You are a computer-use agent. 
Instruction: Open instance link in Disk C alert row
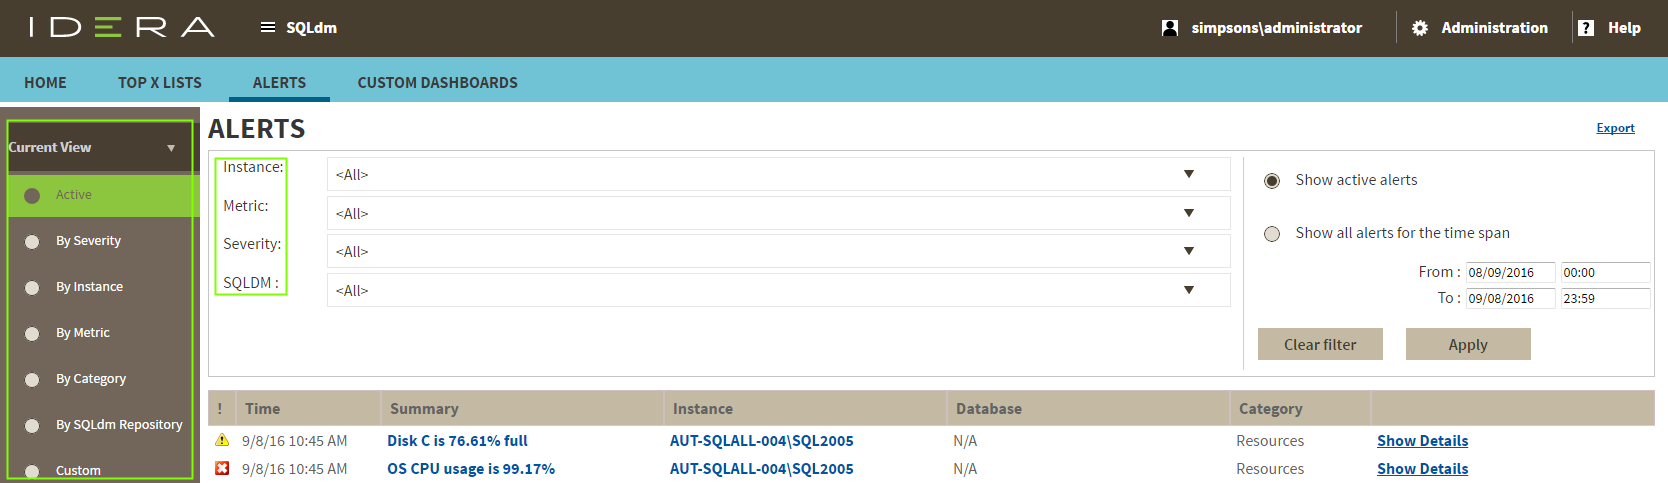[761, 440]
